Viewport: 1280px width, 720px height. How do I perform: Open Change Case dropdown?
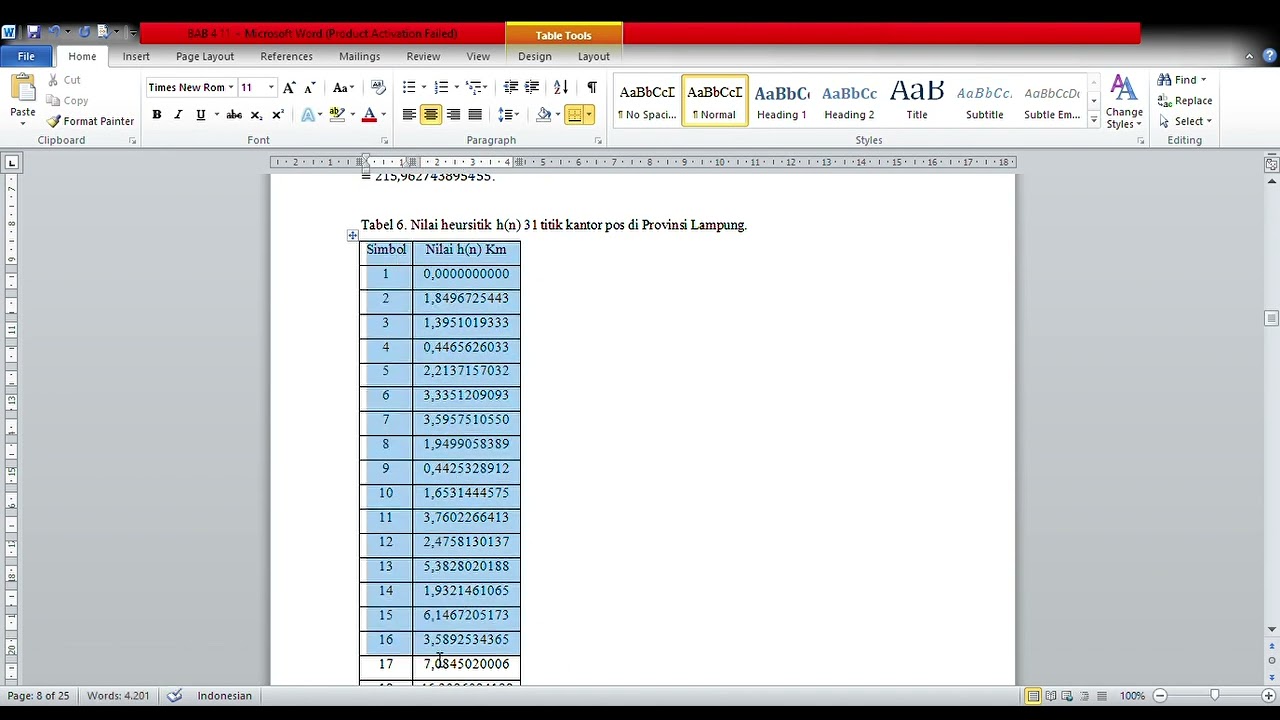pos(344,87)
